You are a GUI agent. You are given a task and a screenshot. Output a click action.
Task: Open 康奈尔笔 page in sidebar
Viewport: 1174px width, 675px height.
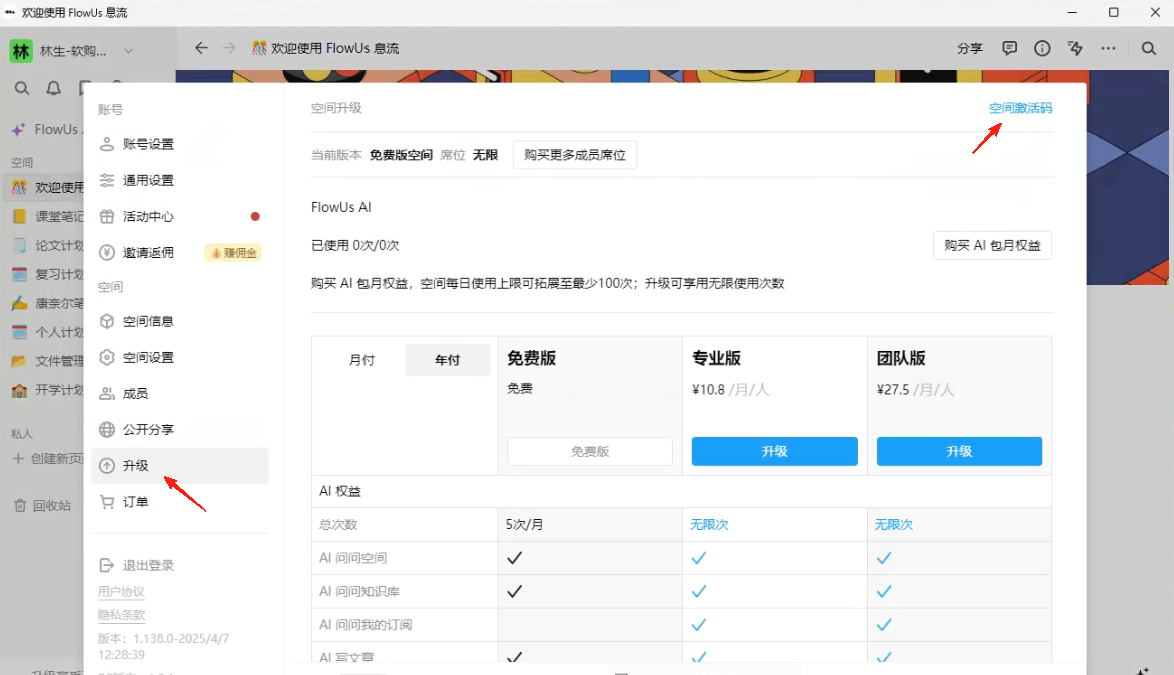tap(45, 303)
